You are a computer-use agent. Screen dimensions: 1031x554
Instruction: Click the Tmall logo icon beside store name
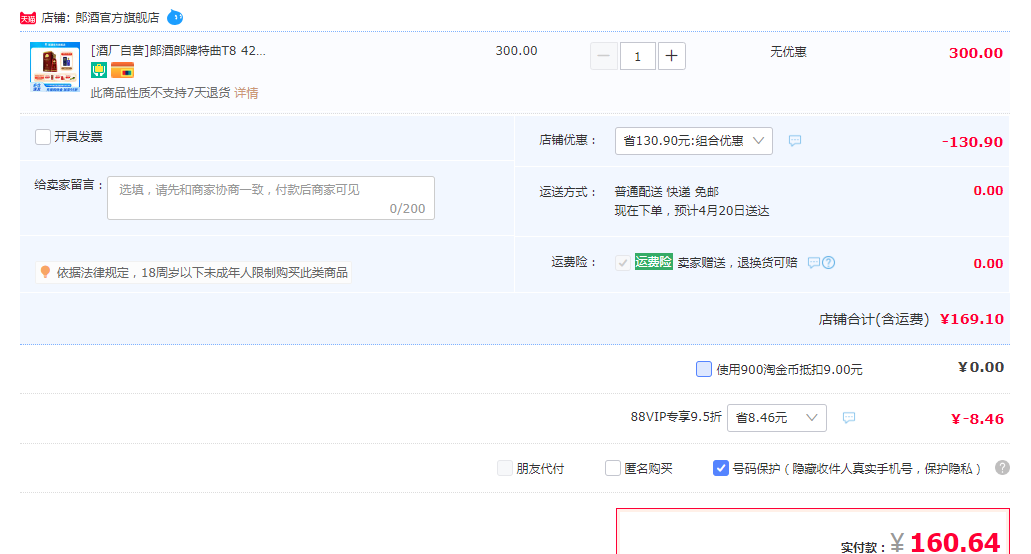28,18
